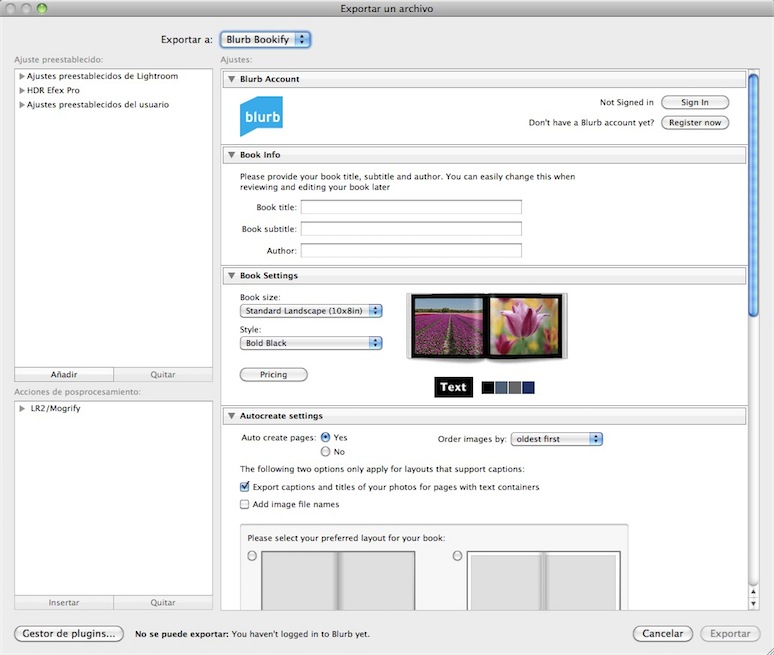The width and height of the screenshot is (774, 655).
Task: Expand Ajustes preestablecidos de Lightroom
Action: click(22, 76)
